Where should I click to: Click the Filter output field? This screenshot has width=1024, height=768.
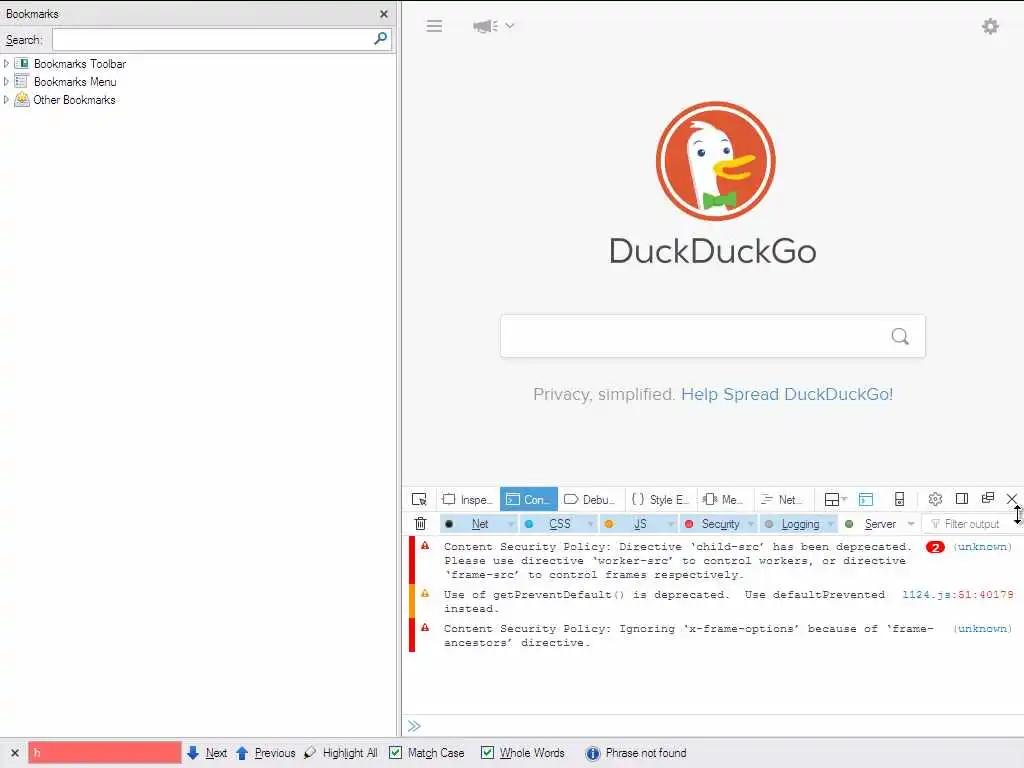970,524
